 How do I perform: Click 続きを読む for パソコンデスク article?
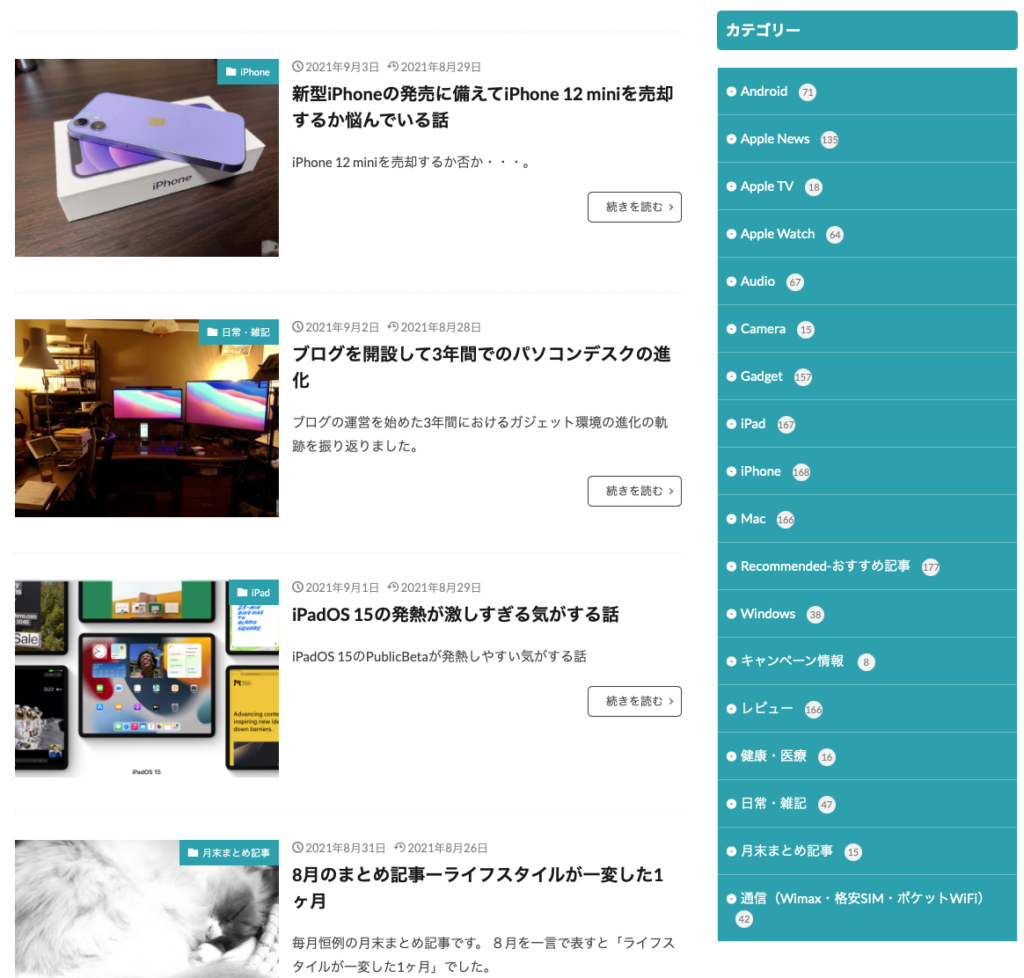[634, 491]
